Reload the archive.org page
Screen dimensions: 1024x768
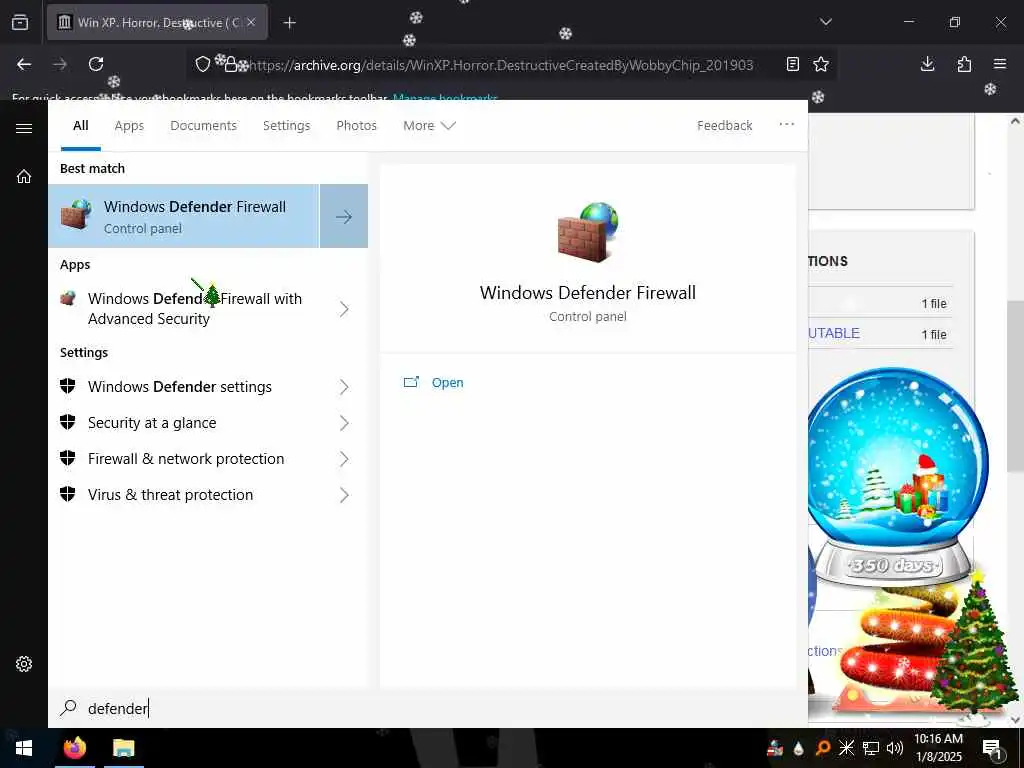[x=96, y=64]
